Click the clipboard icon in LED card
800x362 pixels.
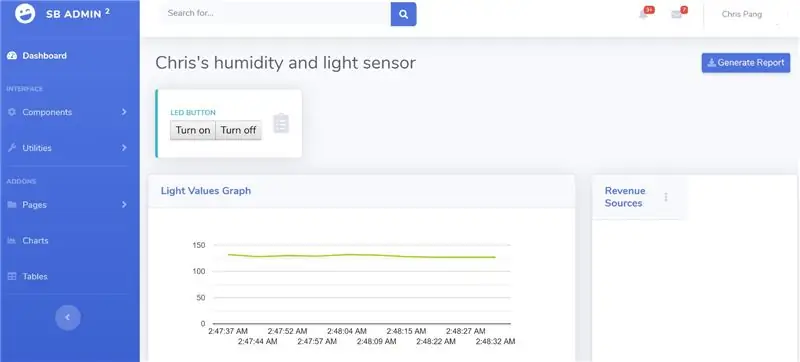click(x=281, y=123)
